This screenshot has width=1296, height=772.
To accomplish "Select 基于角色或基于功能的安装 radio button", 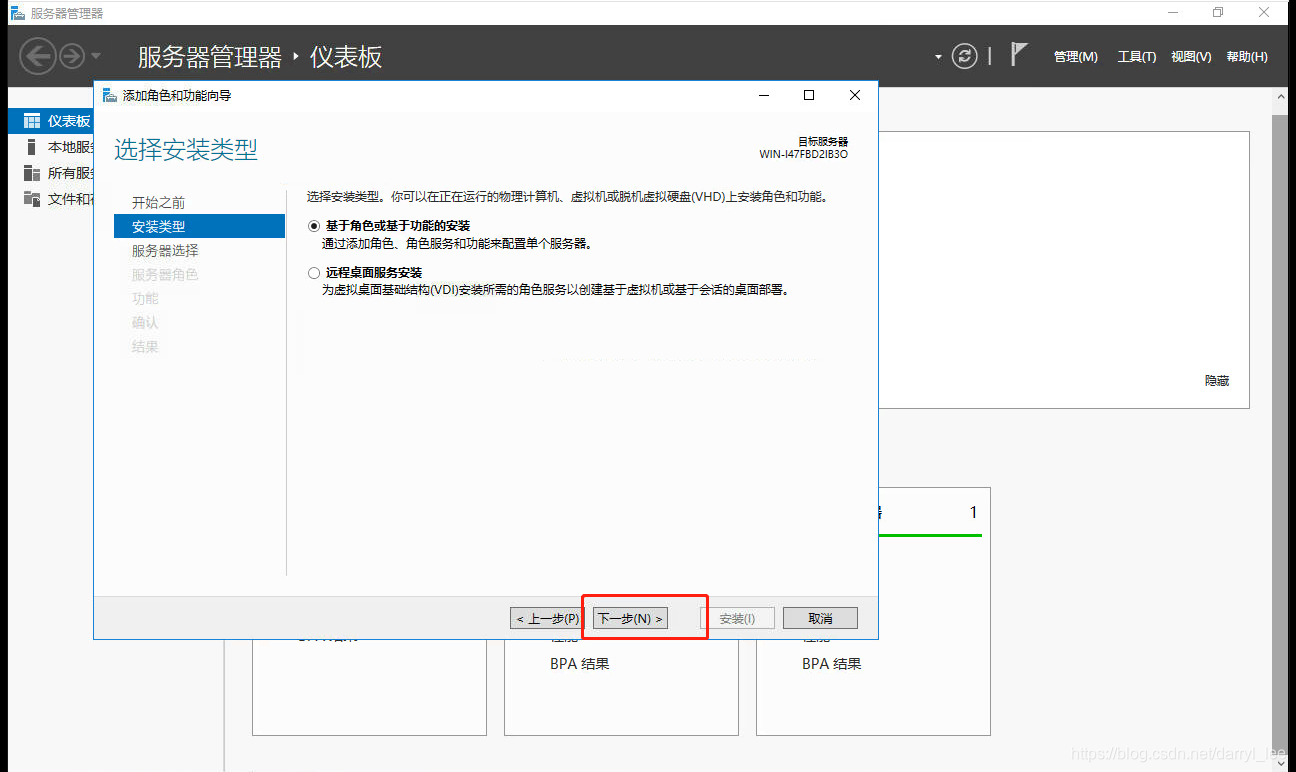I will click(314, 226).
